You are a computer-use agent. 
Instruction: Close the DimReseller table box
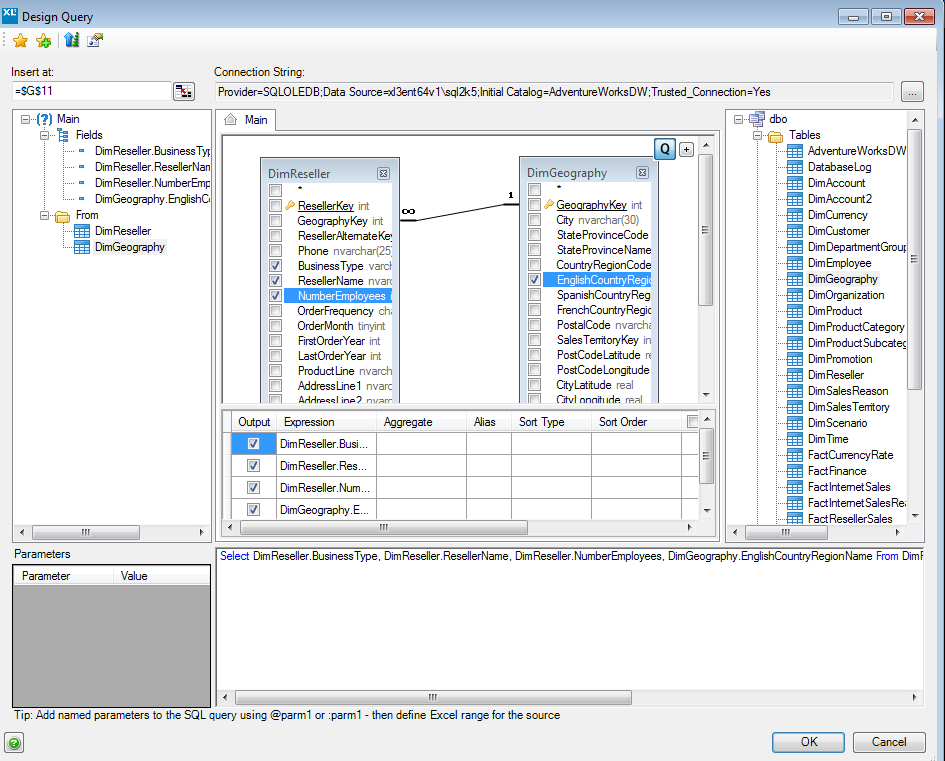[x=383, y=173]
